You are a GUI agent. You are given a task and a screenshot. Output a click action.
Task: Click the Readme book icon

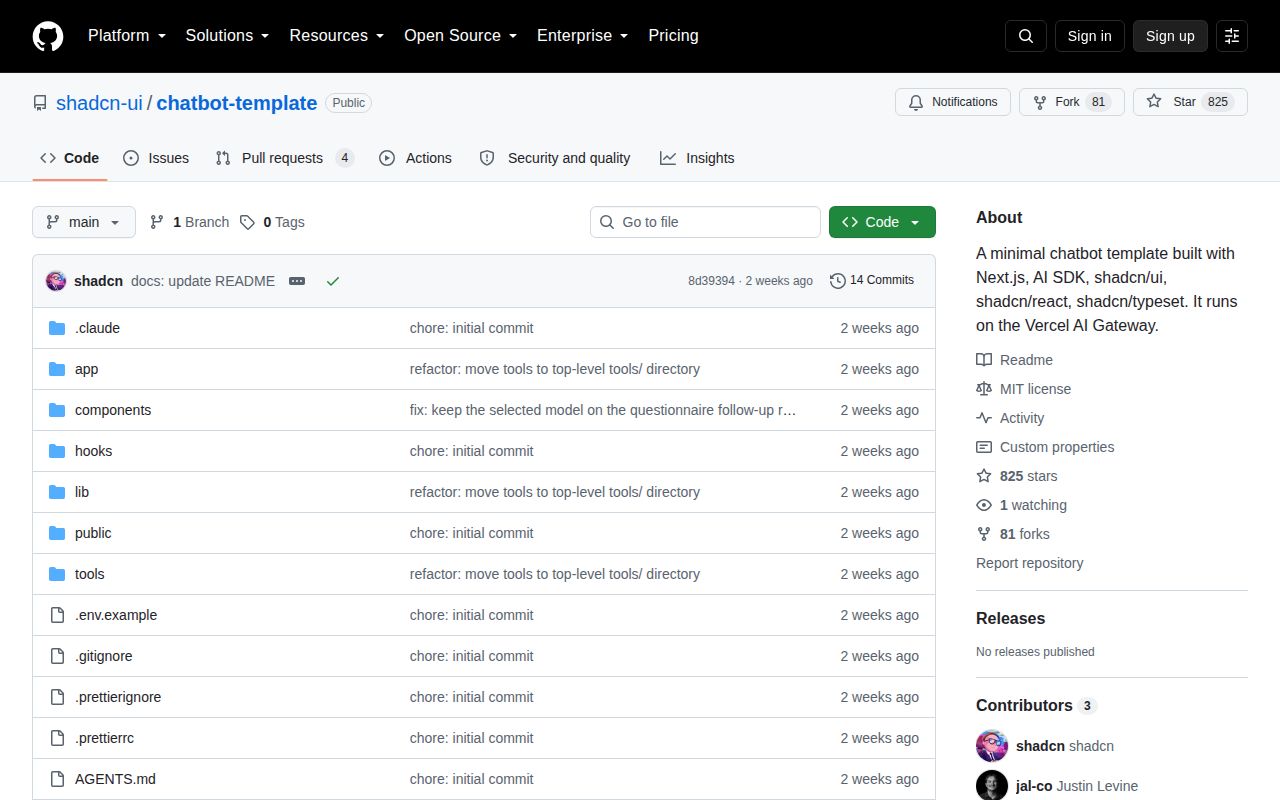[984, 360]
